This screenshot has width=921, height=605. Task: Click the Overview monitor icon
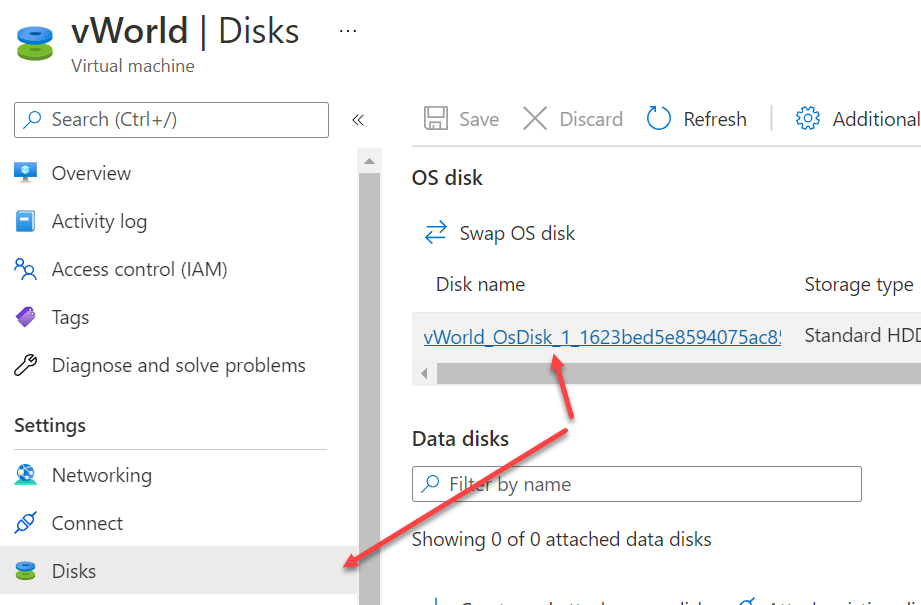coord(26,172)
